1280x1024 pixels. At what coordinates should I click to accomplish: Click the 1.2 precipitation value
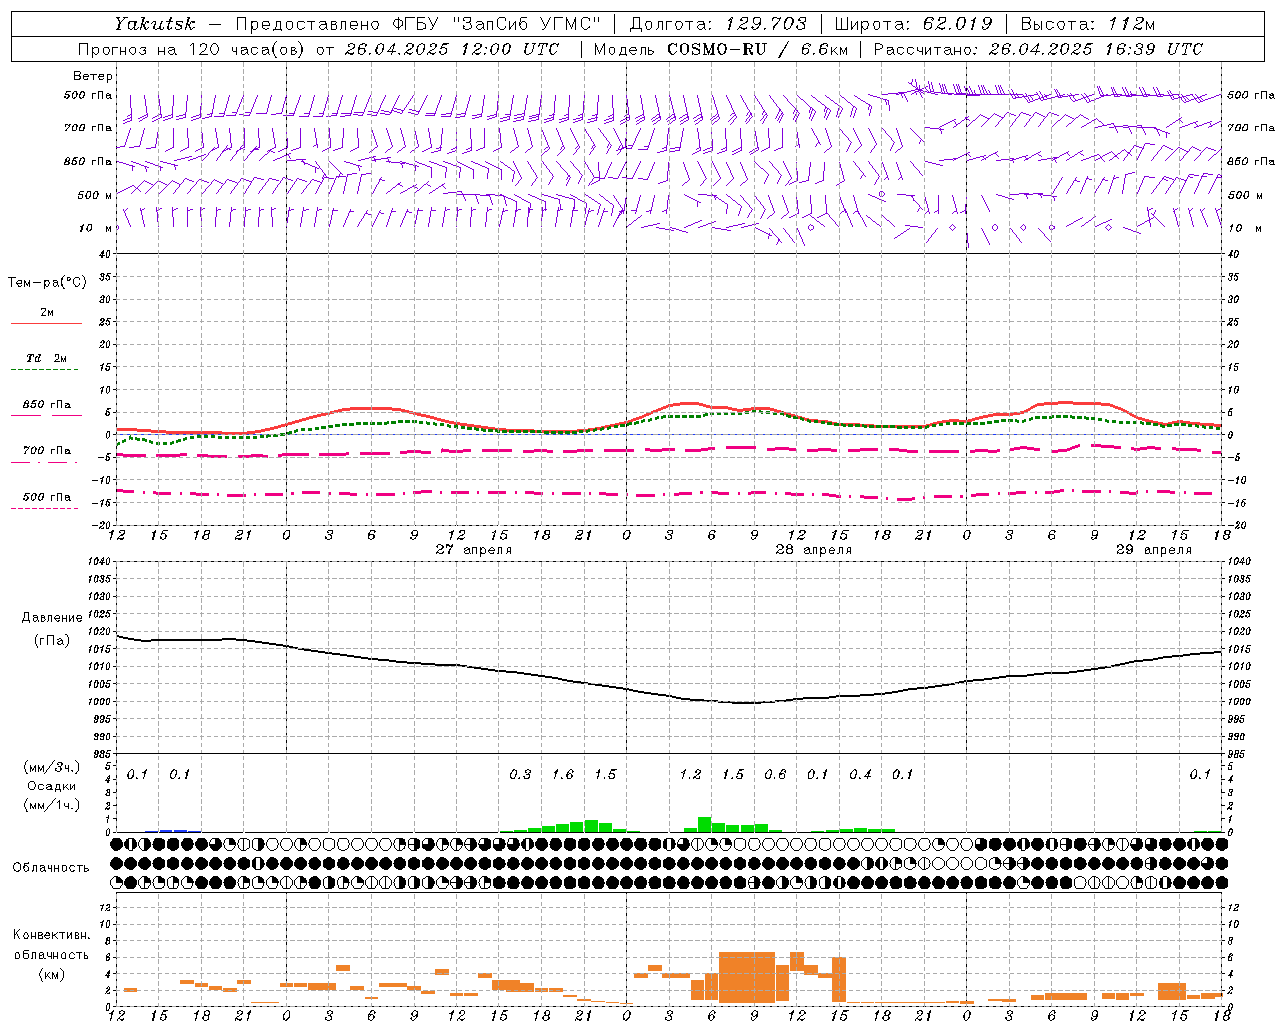[x=690, y=775]
